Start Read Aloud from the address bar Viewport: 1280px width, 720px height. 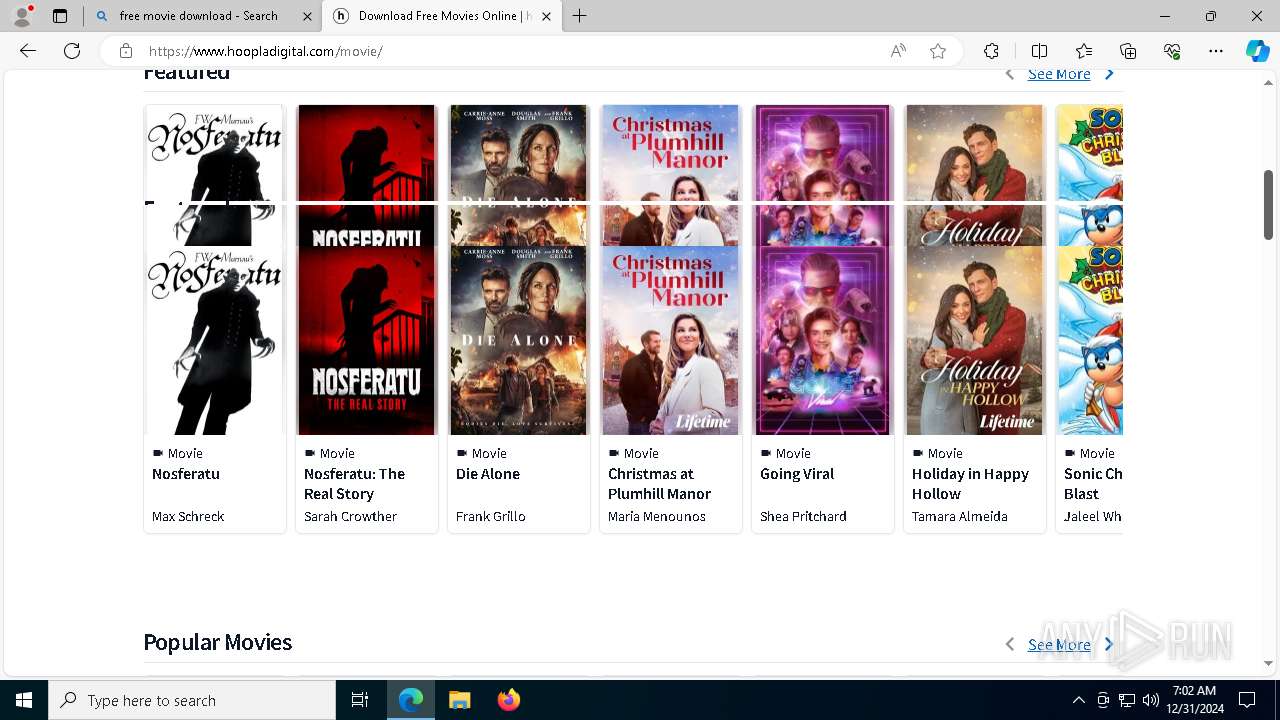(898, 51)
